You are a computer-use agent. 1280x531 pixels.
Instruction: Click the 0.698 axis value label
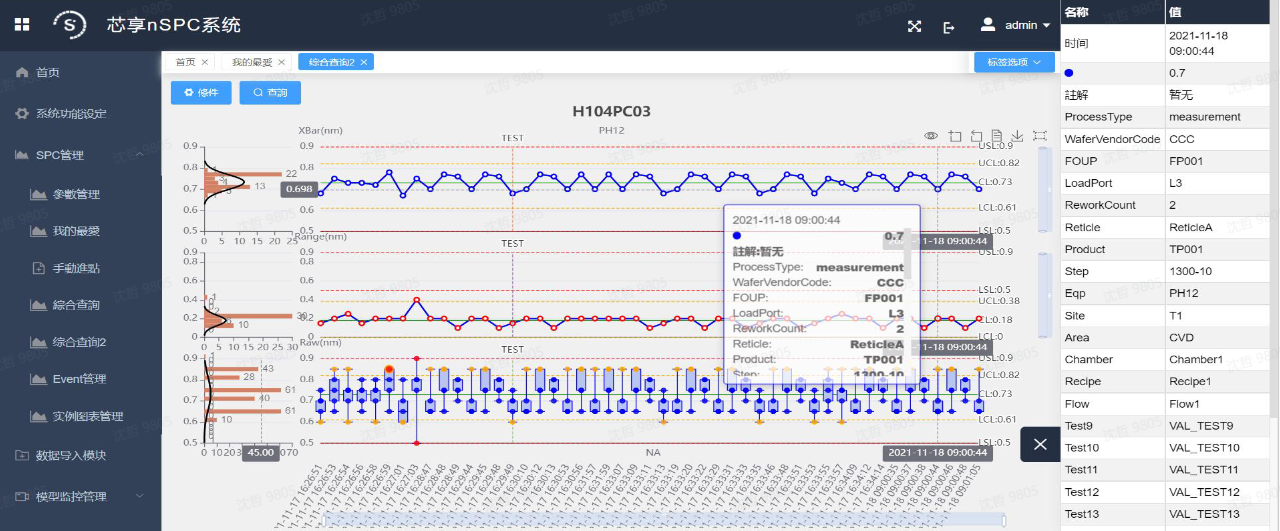[x=299, y=188]
